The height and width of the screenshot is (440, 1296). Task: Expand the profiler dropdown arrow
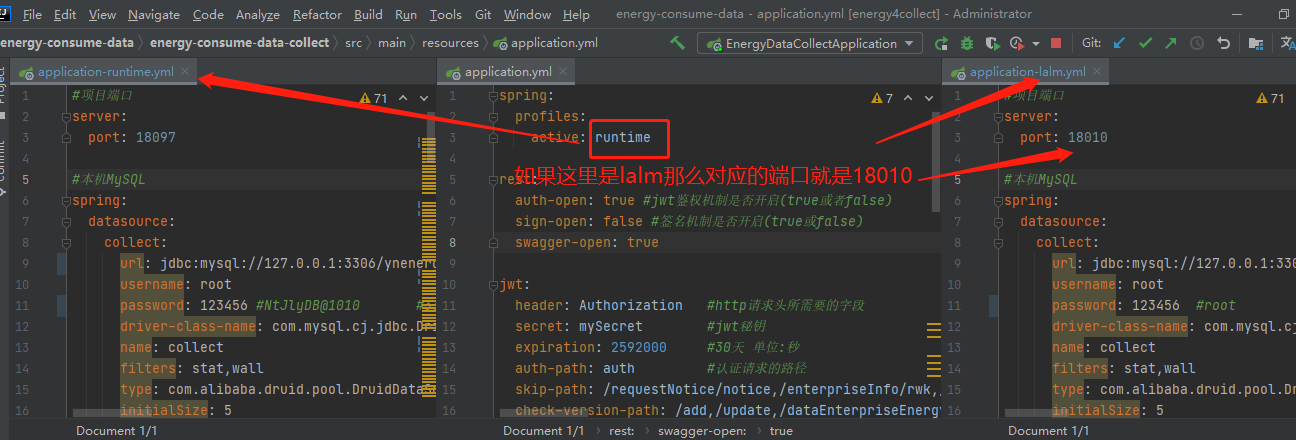(x=1035, y=43)
